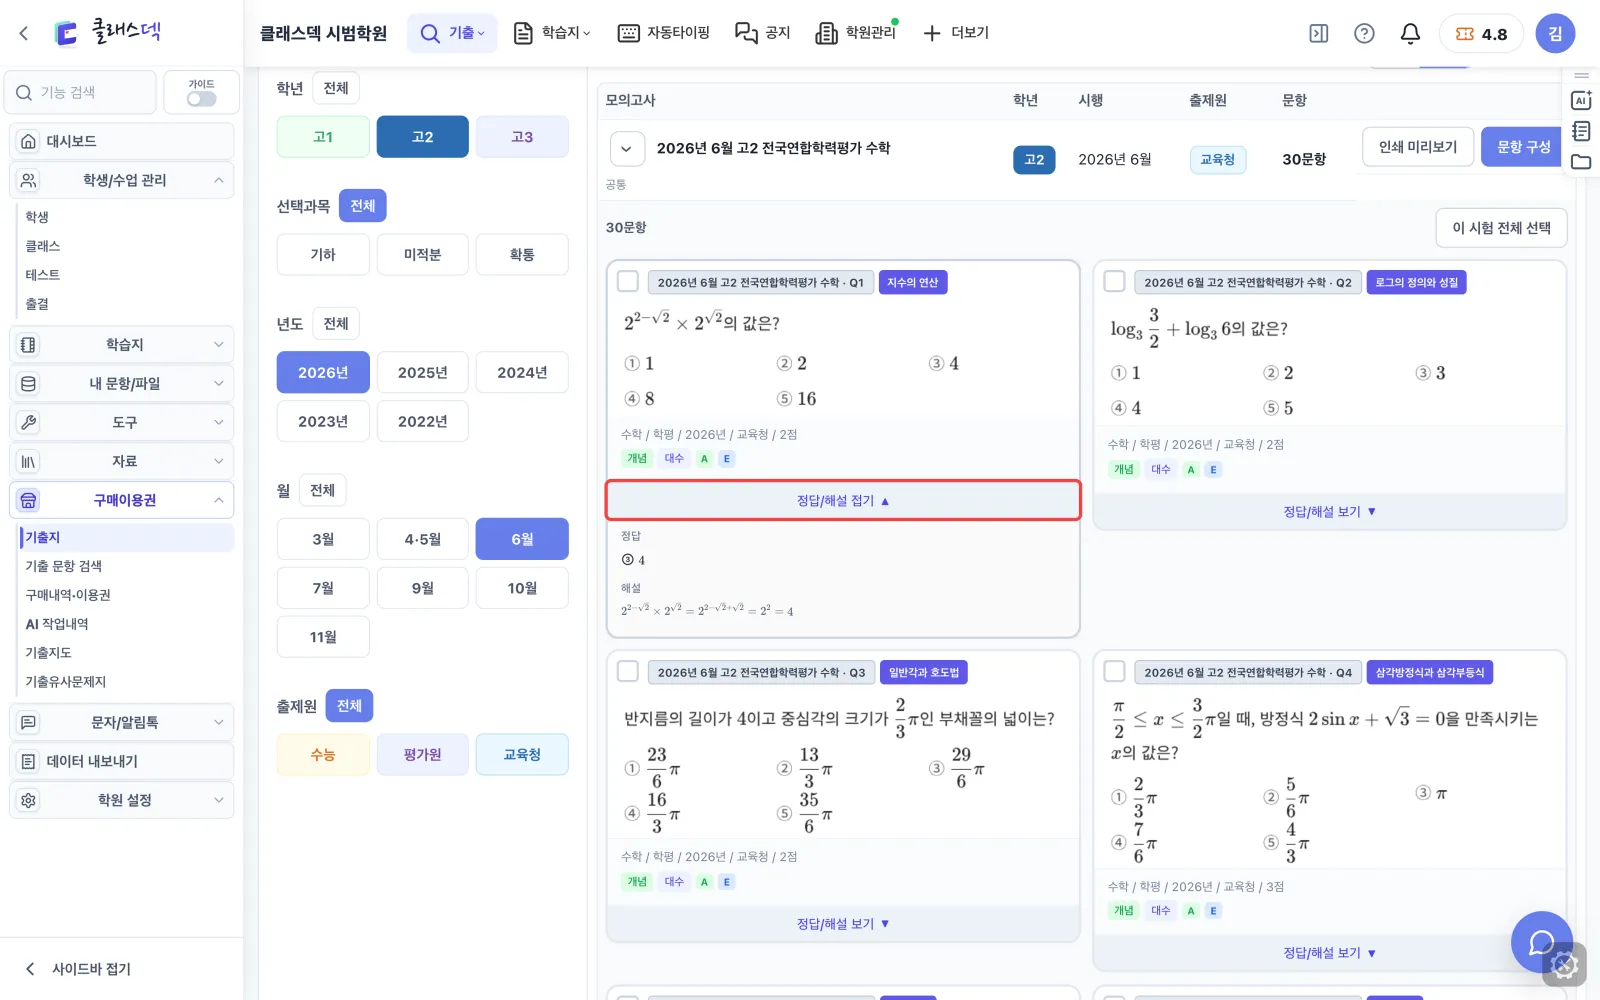
Task: Select the 고1 grade filter
Action: click(x=323, y=137)
